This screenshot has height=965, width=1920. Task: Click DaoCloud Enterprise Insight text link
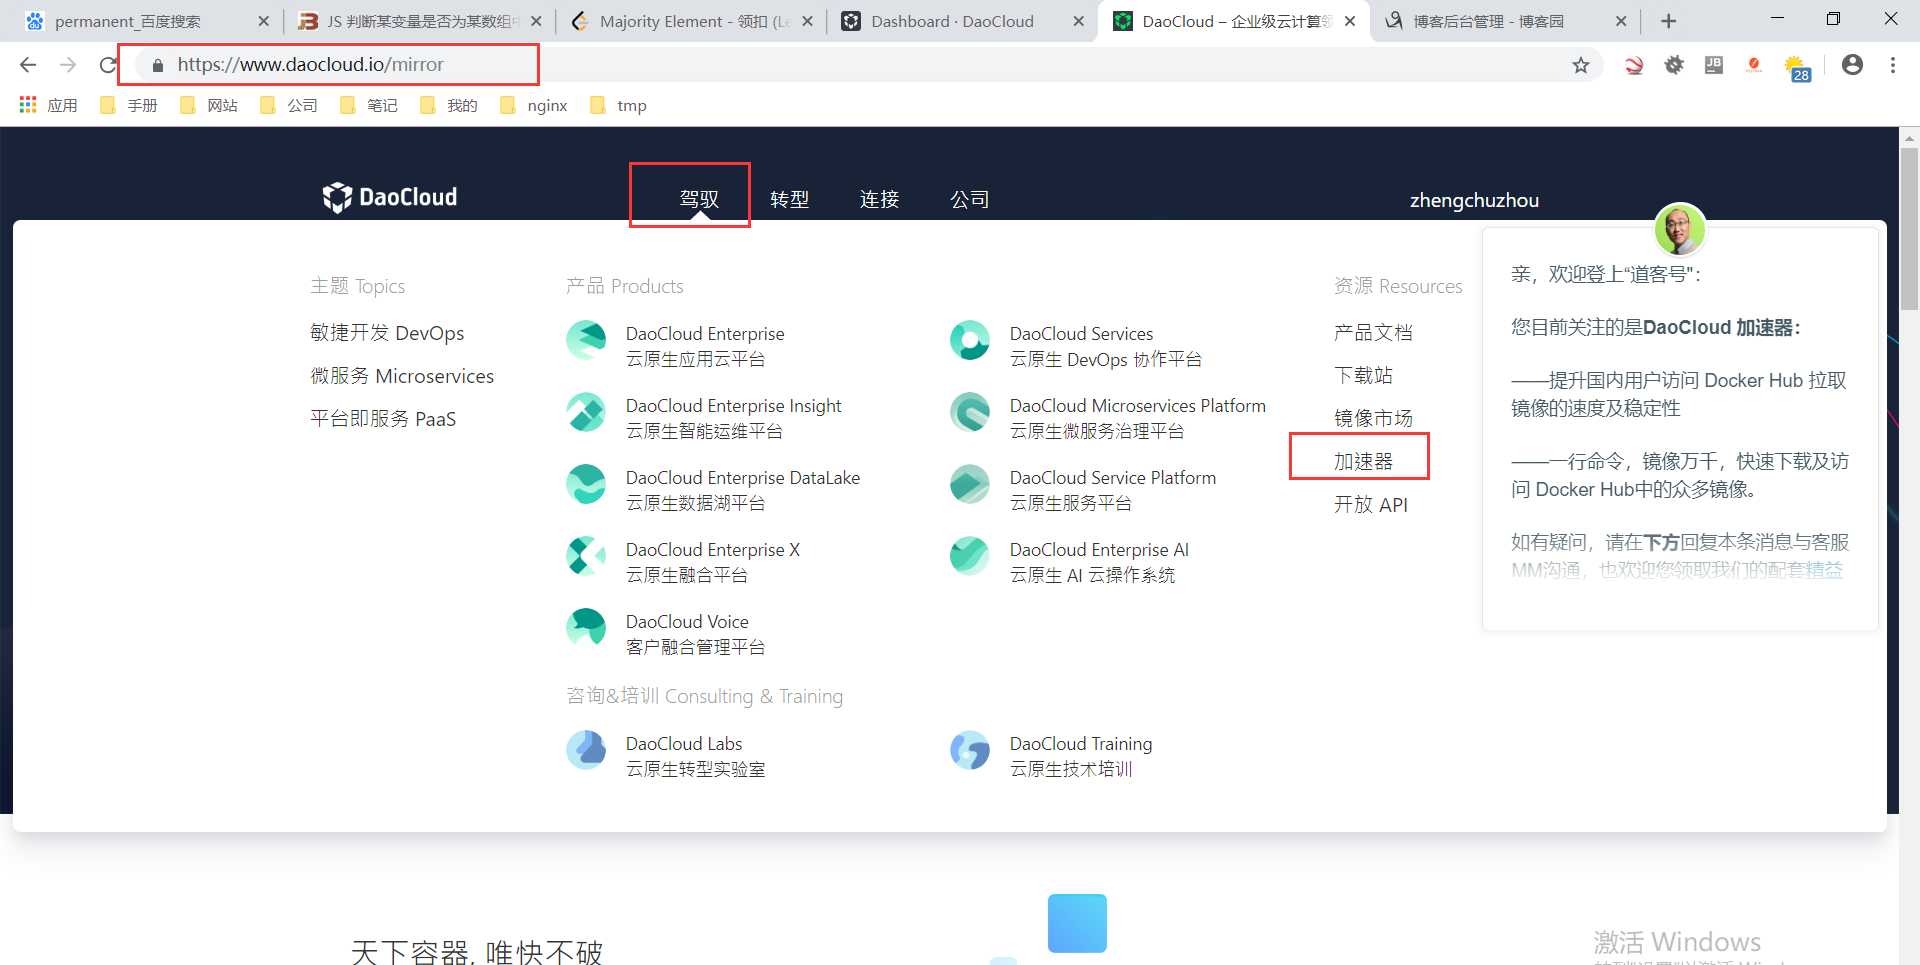tap(733, 406)
